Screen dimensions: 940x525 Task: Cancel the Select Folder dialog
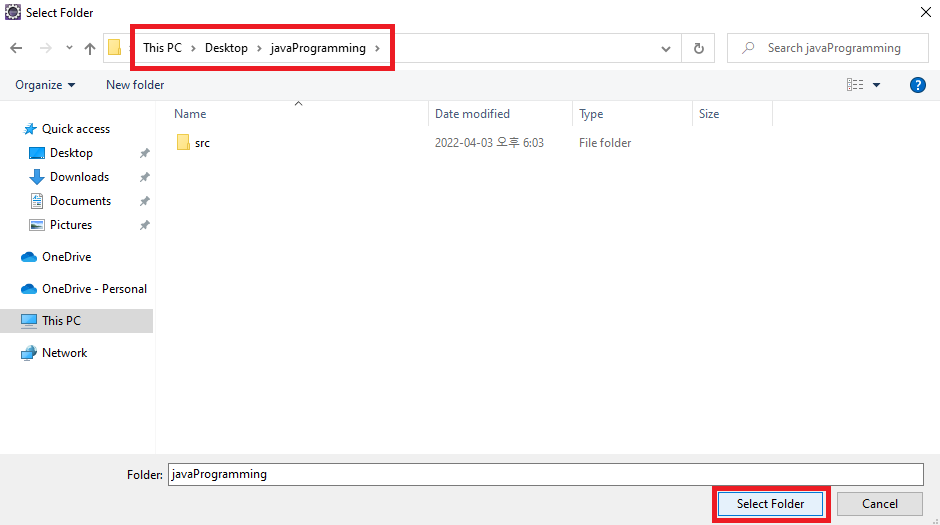(879, 503)
